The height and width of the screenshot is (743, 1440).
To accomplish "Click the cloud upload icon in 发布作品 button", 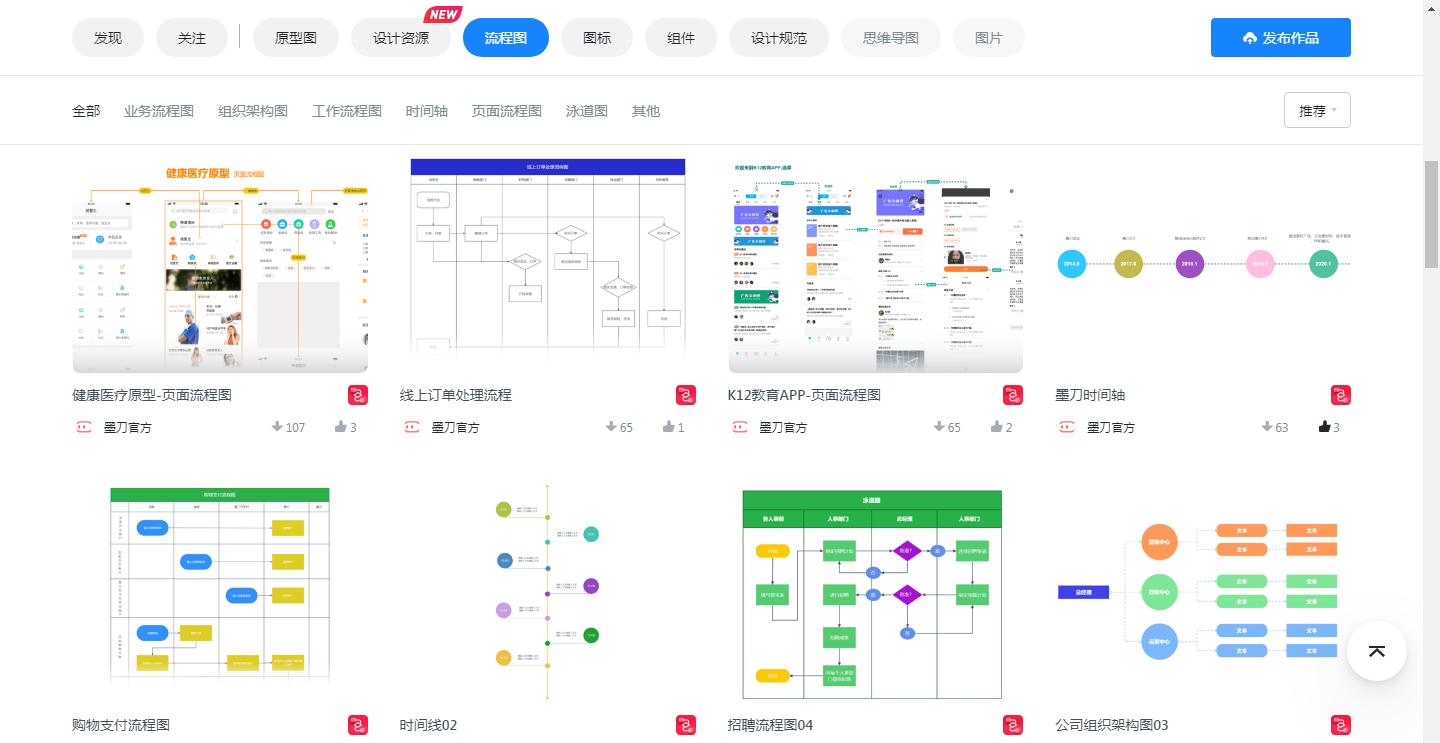I will (1249, 37).
